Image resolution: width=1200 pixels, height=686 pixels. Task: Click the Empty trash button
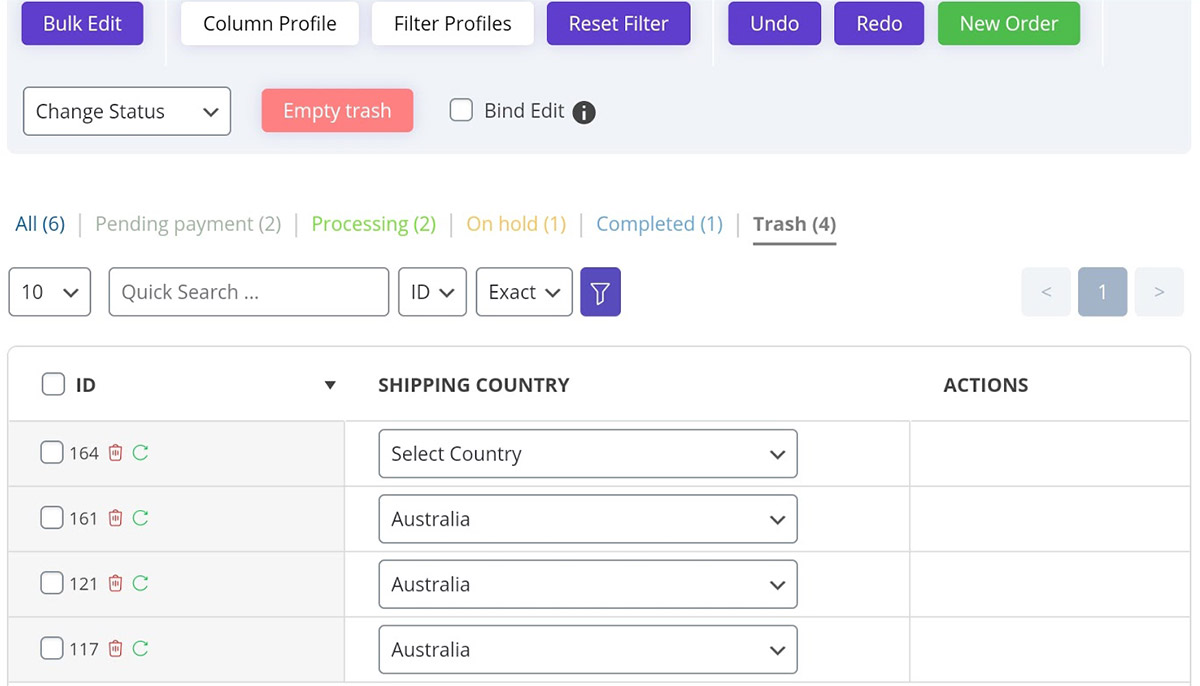pos(337,111)
